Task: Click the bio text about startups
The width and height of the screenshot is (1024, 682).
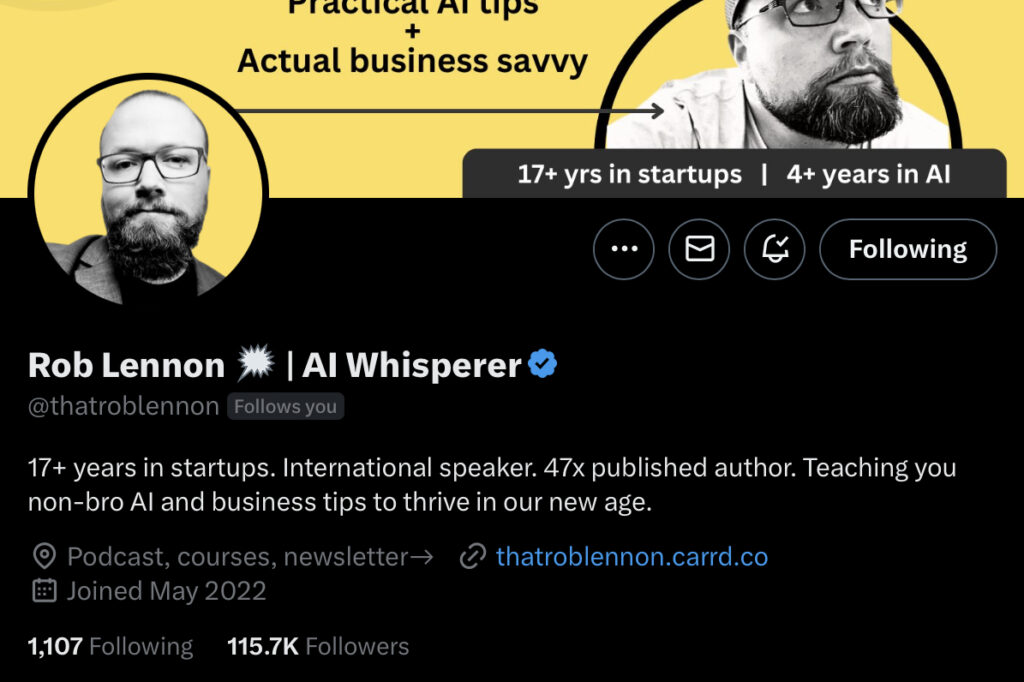Action: [492, 485]
